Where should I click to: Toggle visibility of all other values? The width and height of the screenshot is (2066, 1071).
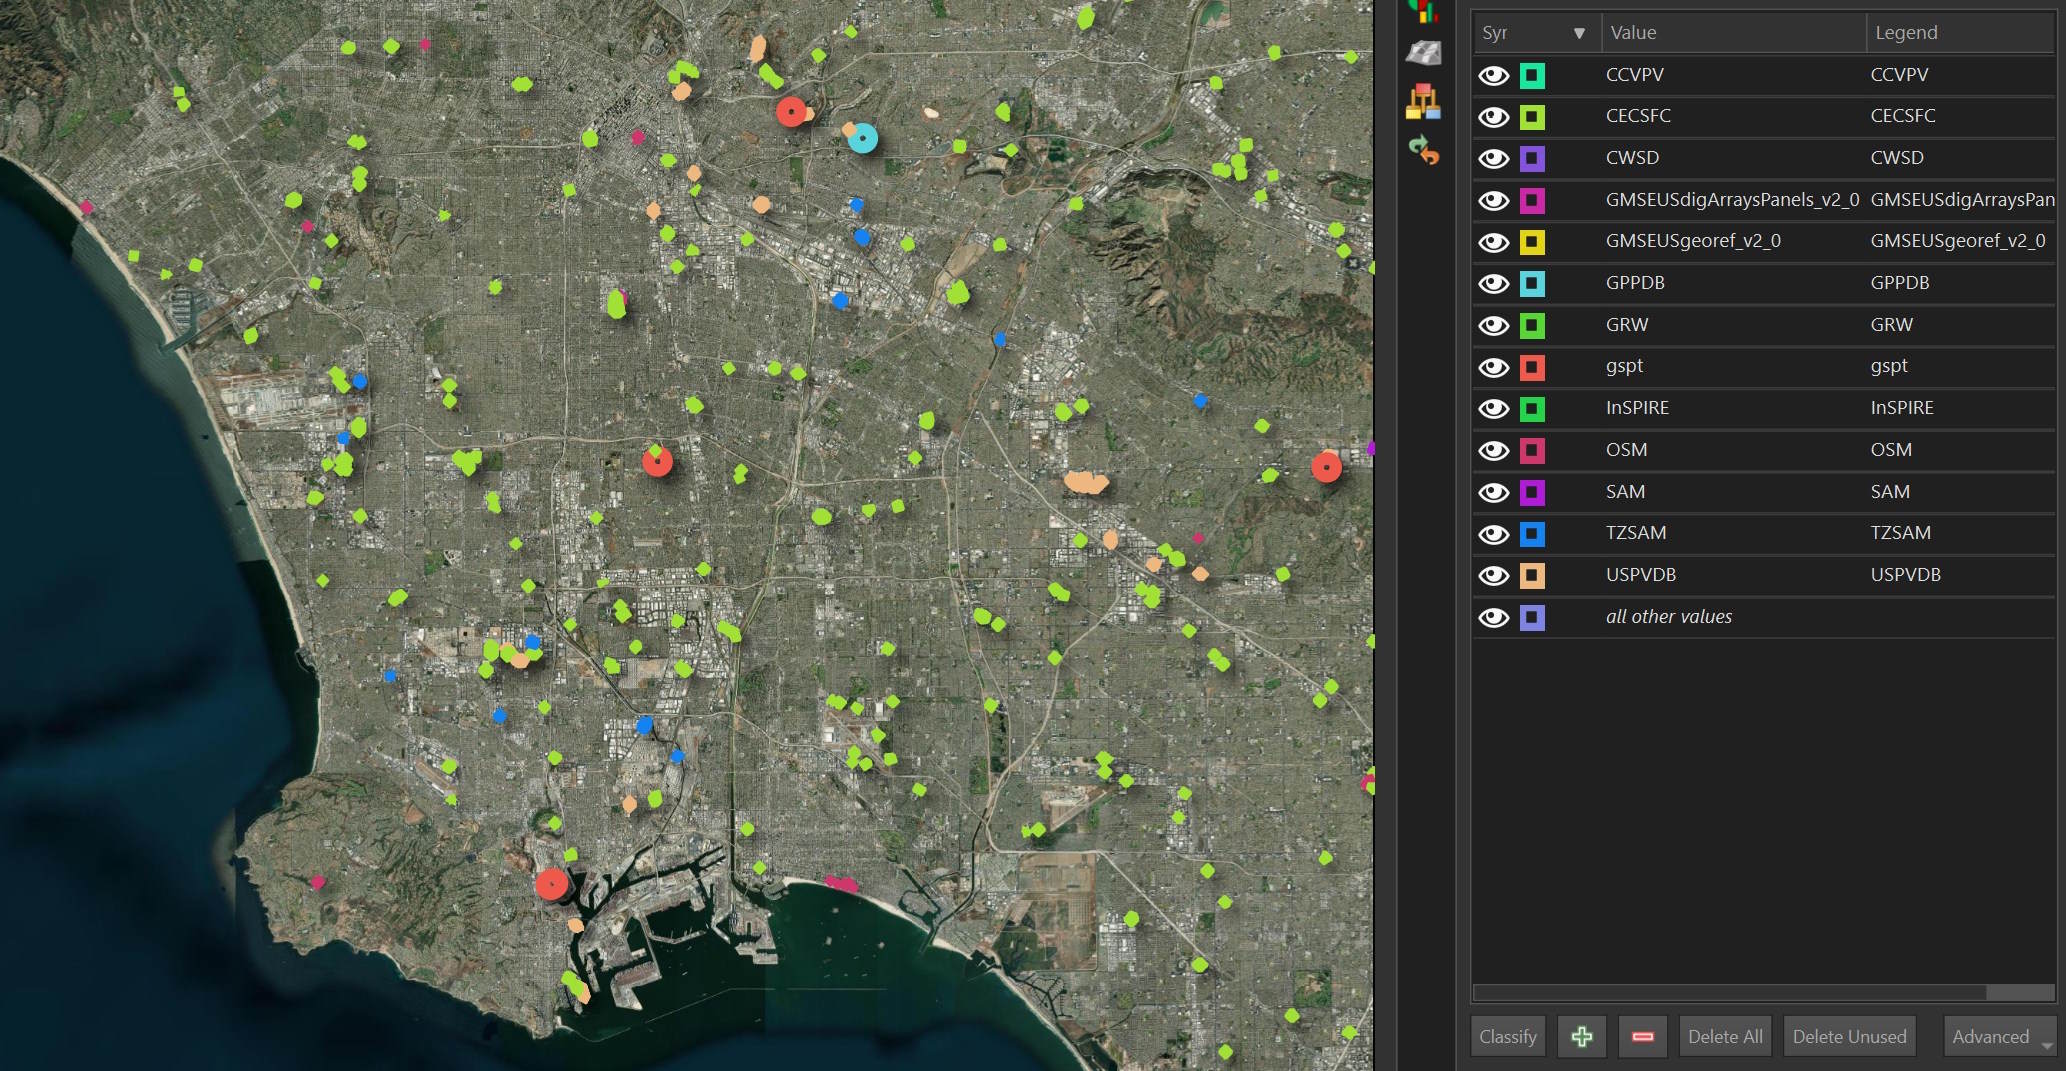(1493, 618)
